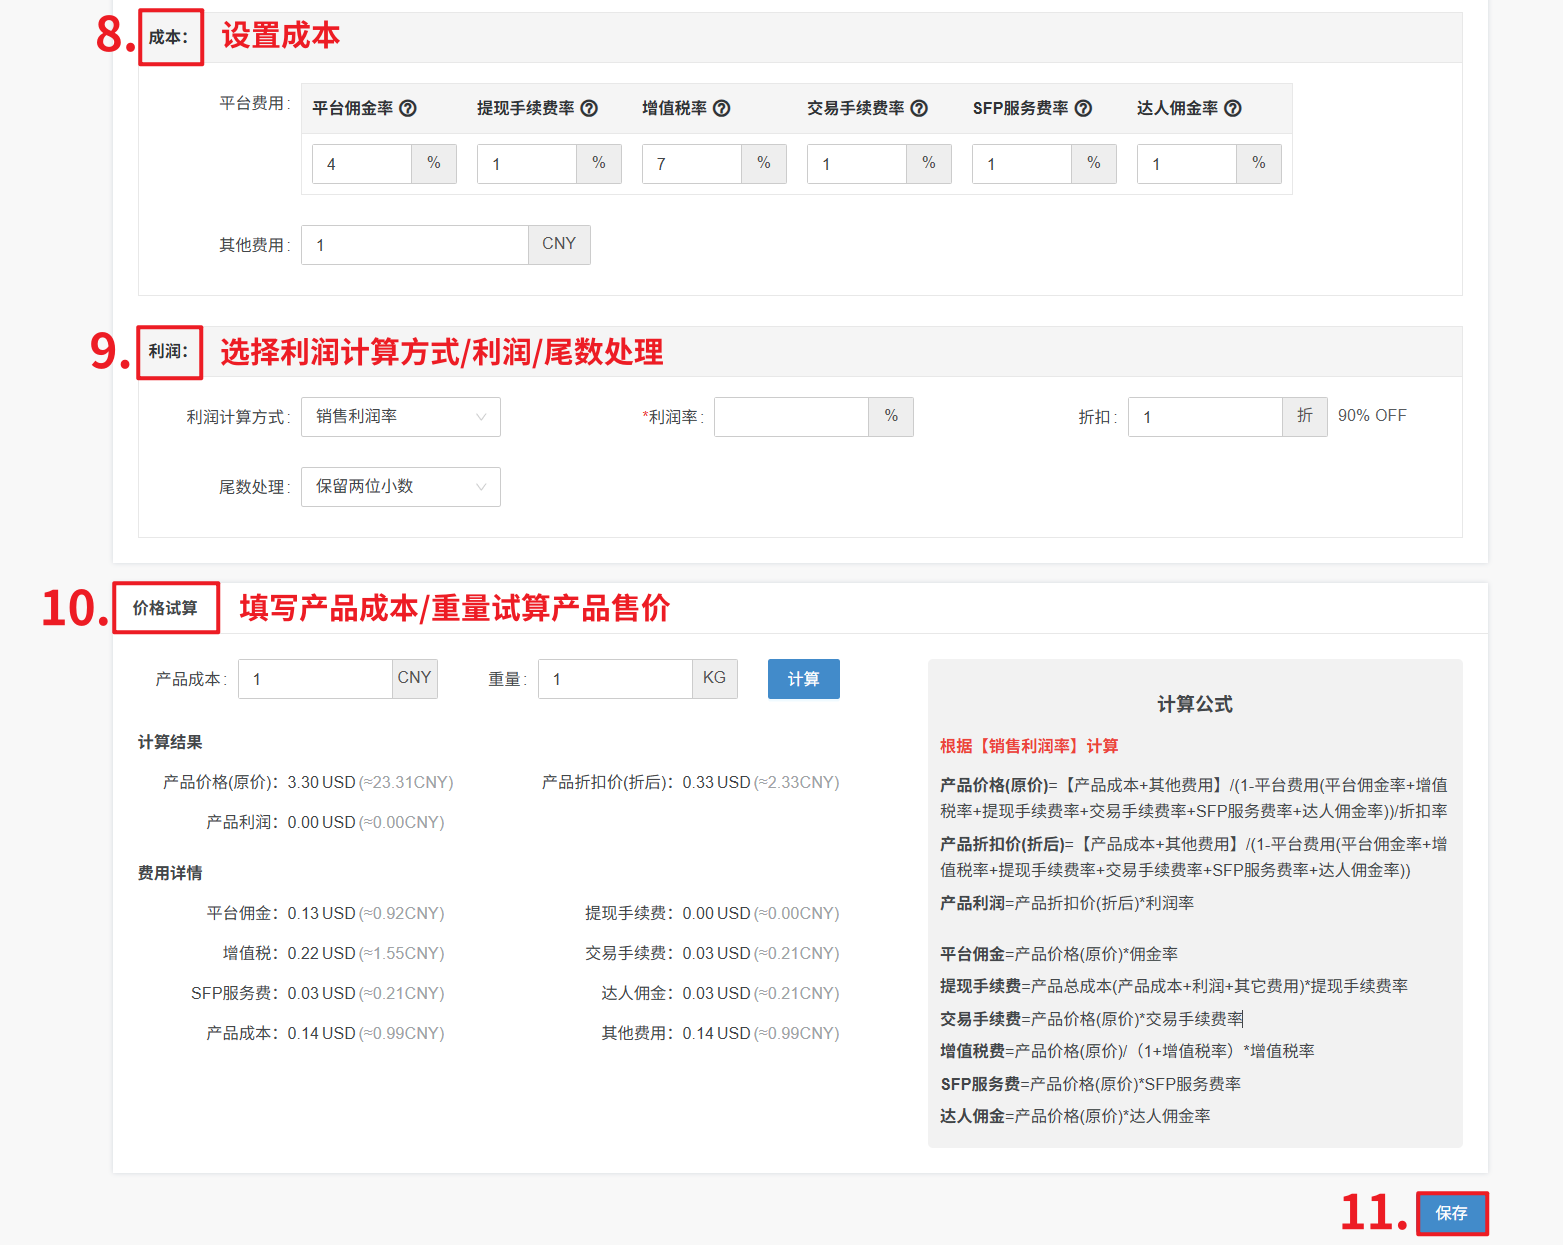
Task: Focus the 达人佣金率 input field
Action: pos(1187,164)
